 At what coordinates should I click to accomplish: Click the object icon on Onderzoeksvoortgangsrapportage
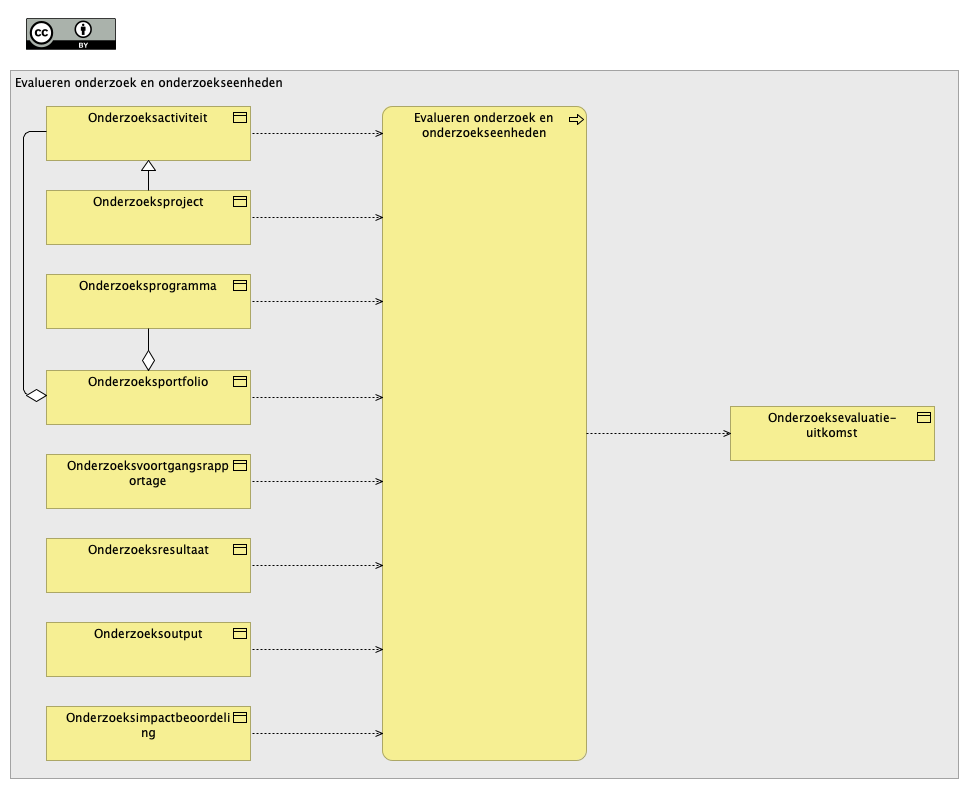coord(240,465)
